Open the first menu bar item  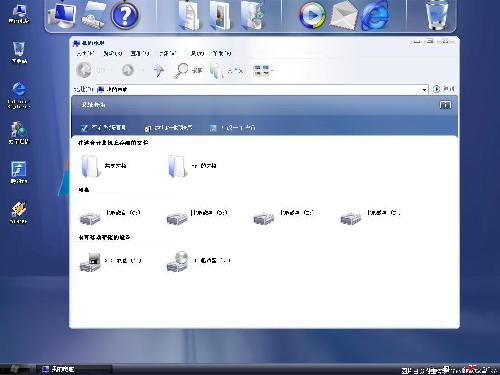[85, 53]
